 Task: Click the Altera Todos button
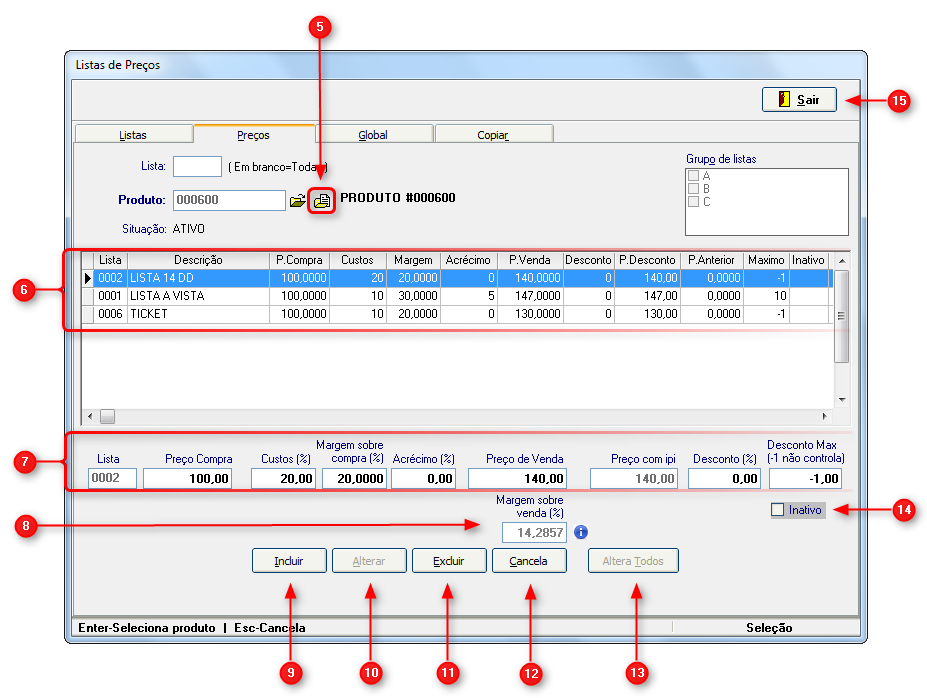tap(633, 561)
